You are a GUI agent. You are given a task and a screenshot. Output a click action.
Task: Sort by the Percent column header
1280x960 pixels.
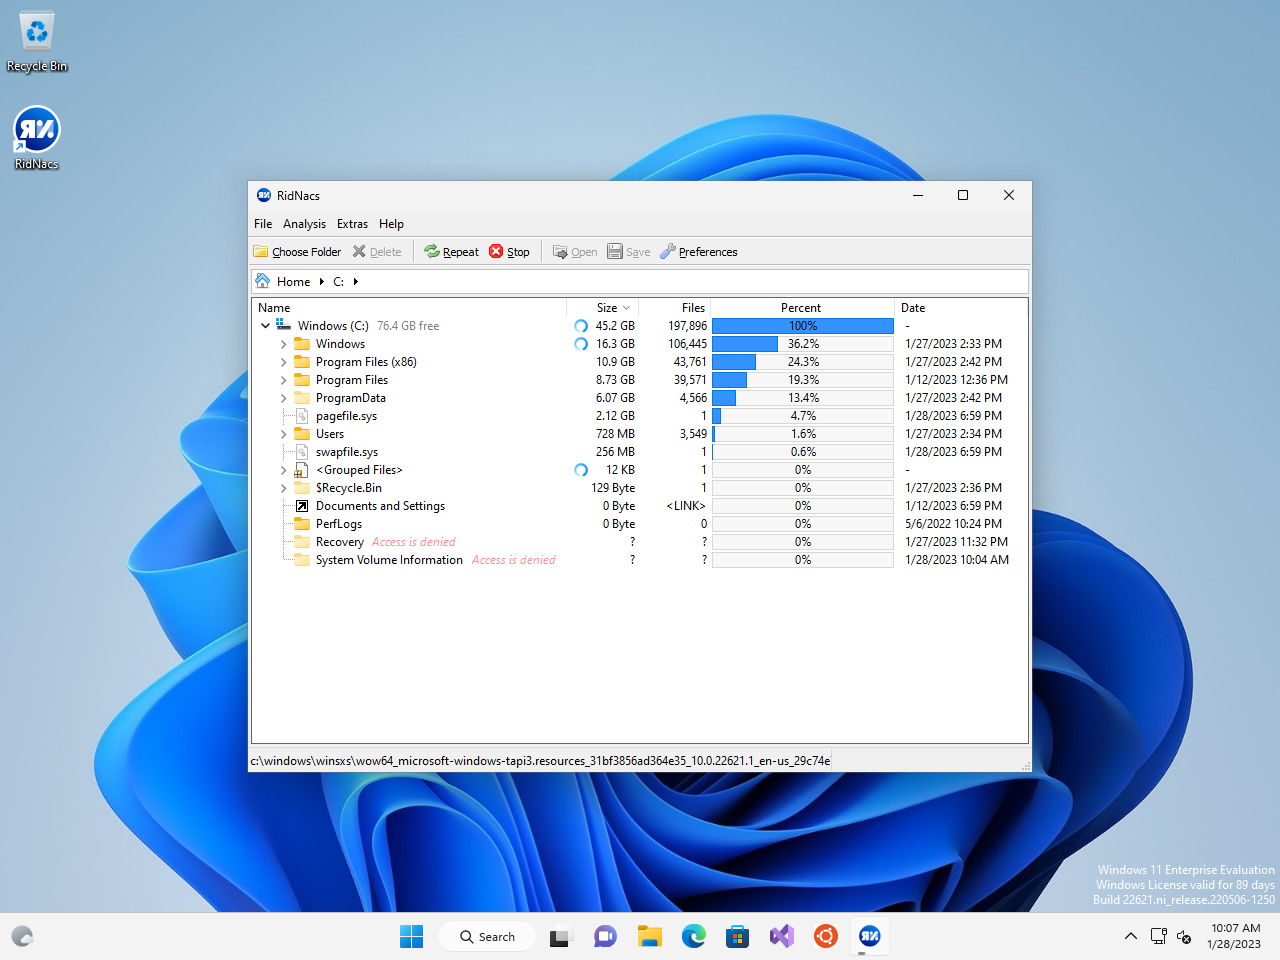[x=802, y=308]
